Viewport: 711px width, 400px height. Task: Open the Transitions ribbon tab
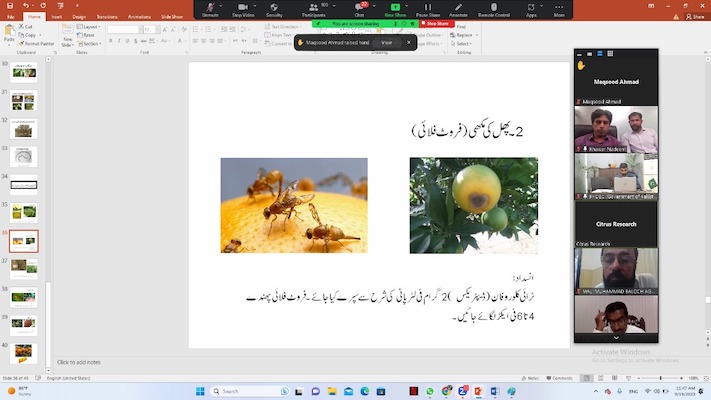point(107,17)
